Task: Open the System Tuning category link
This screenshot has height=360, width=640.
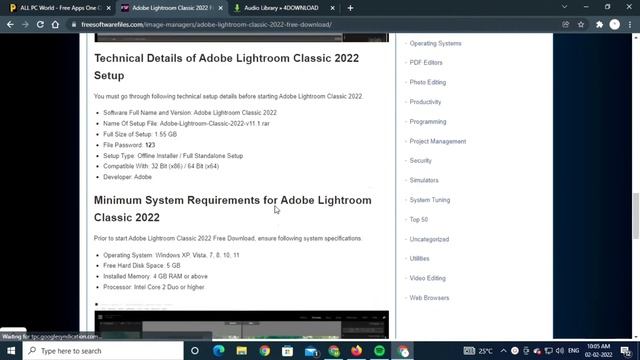Action: [x=429, y=200]
